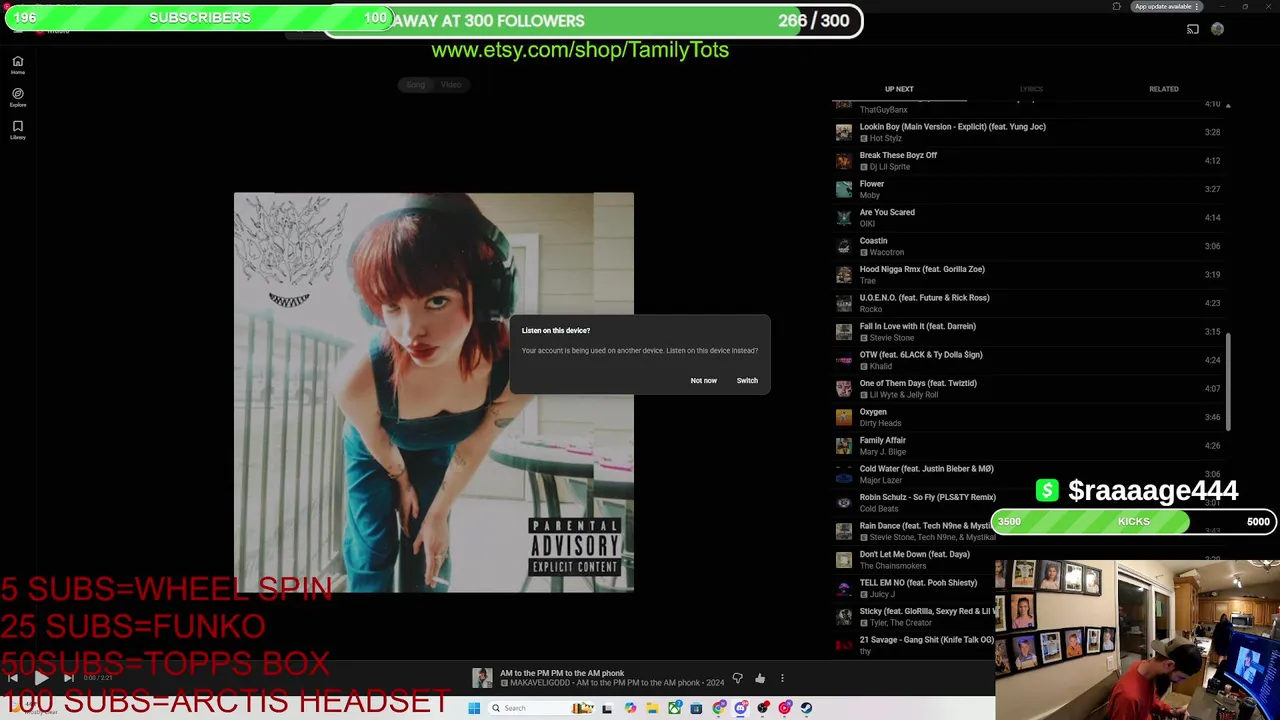
Task: Play Cold Water by Major Lazer
Action: [1027, 474]
